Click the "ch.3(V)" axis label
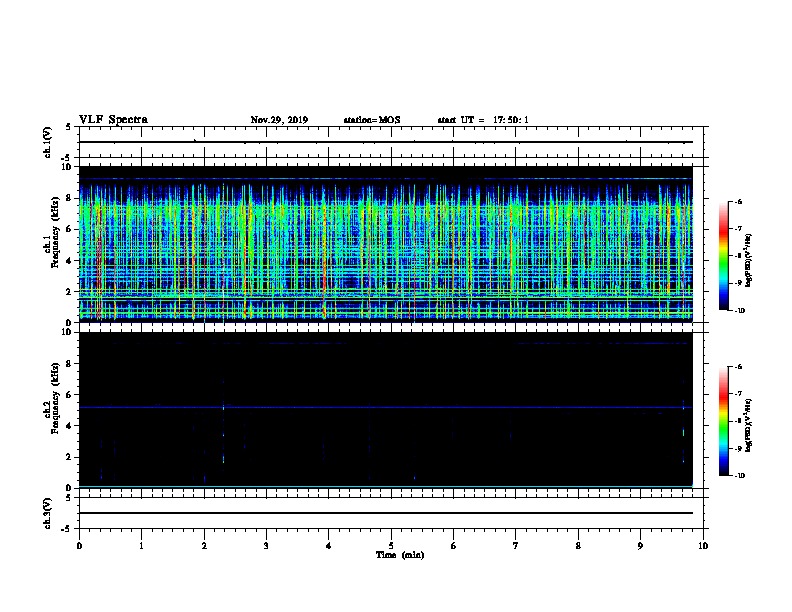The image size is (792, 612). (x=48, y=513)
